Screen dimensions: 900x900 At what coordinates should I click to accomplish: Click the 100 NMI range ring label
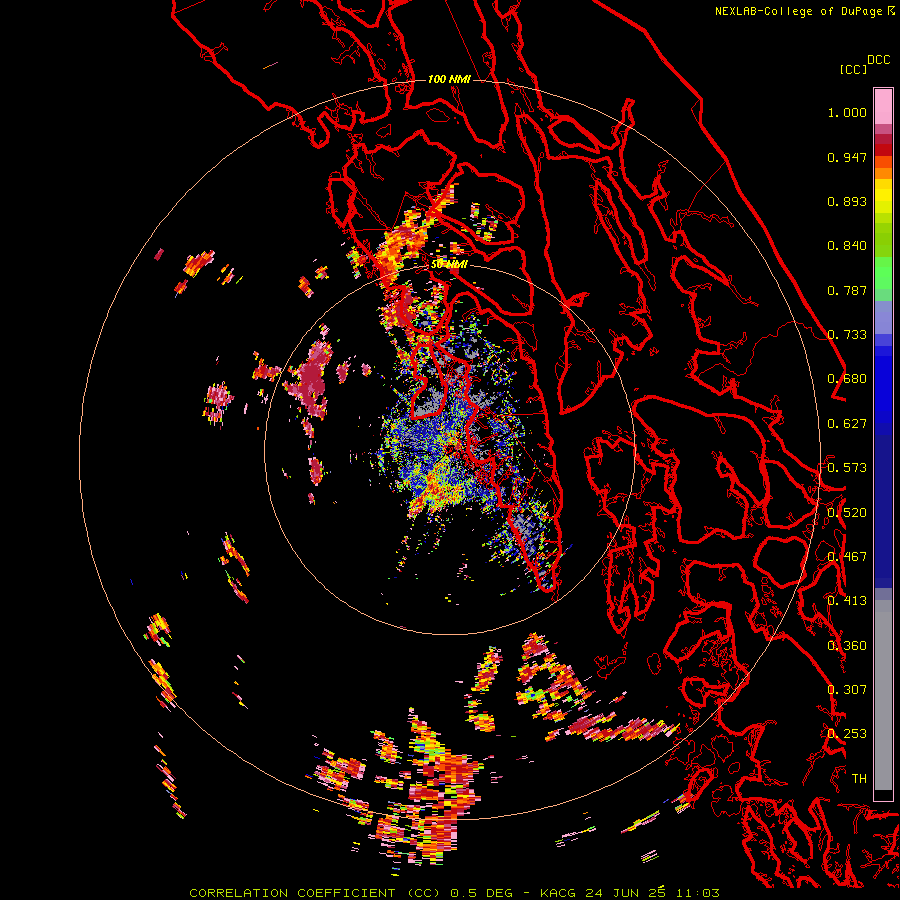(x=449, y=79)
